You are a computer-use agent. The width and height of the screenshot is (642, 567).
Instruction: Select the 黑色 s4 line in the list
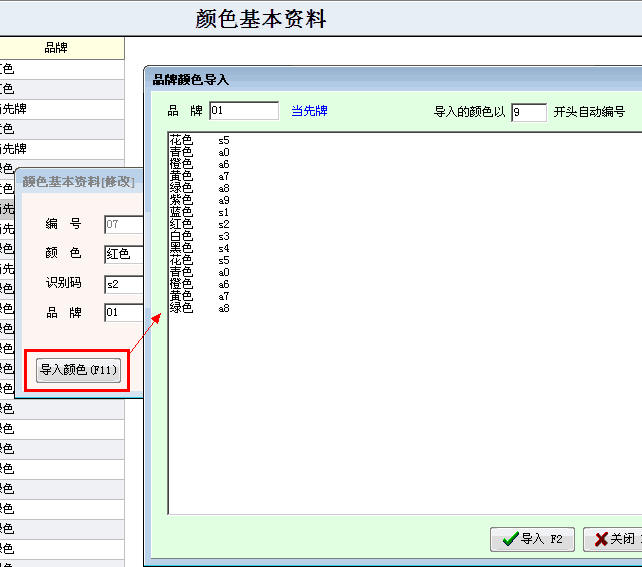(x=199, y=248)
